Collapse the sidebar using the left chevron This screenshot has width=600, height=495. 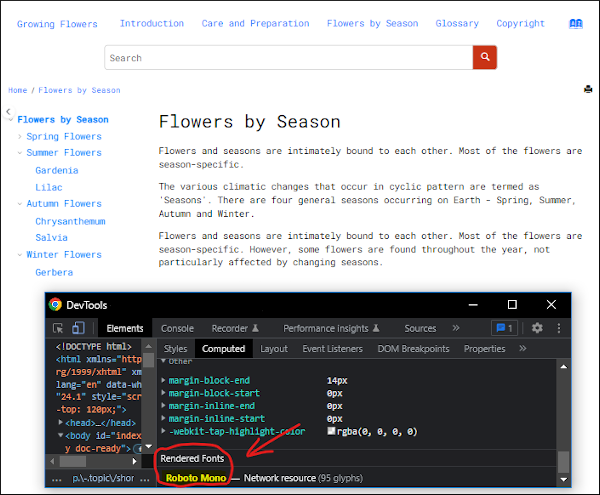pyautogui.click(x=8, y=112)
